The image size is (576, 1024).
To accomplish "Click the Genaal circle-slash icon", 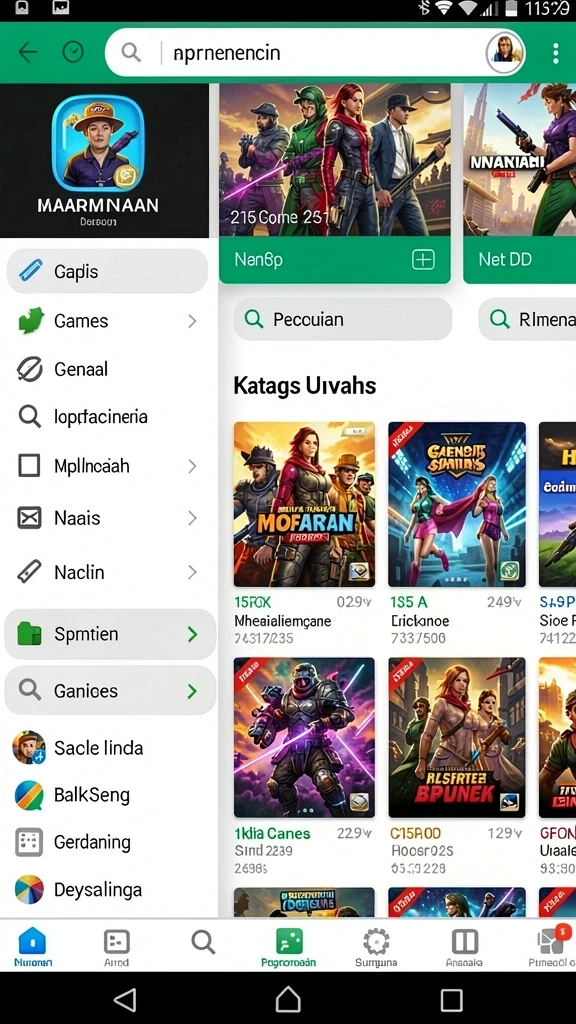I will (x=29, y=369).
